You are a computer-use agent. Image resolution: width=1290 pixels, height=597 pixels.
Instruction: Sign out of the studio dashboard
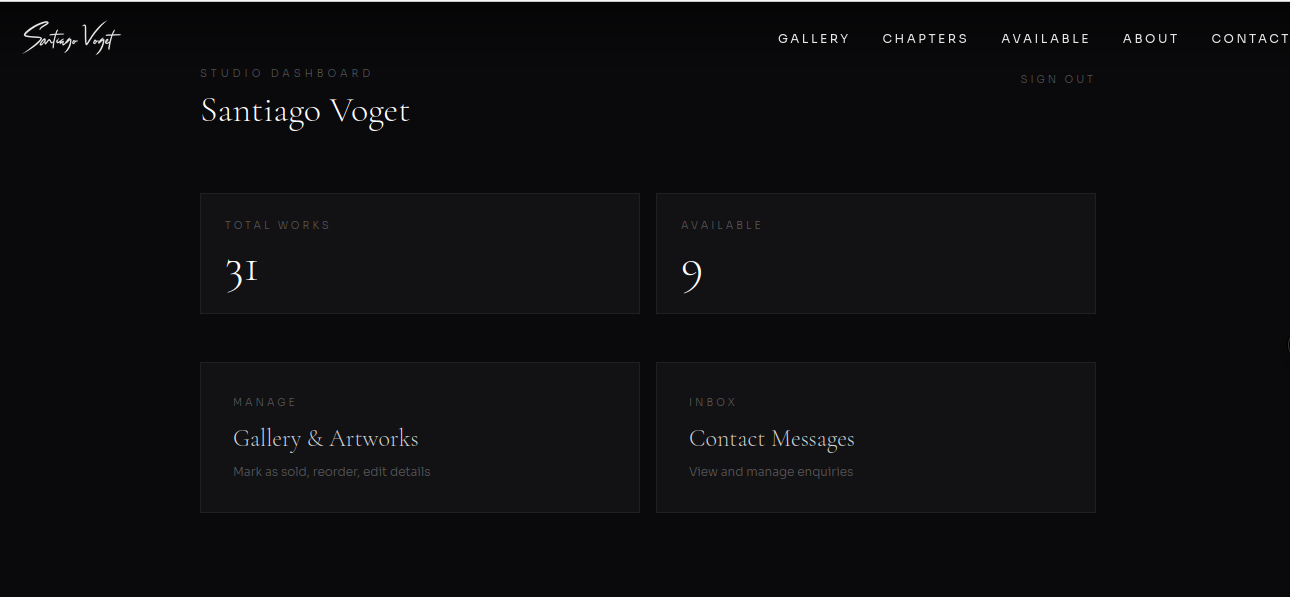pos(1057,78)
